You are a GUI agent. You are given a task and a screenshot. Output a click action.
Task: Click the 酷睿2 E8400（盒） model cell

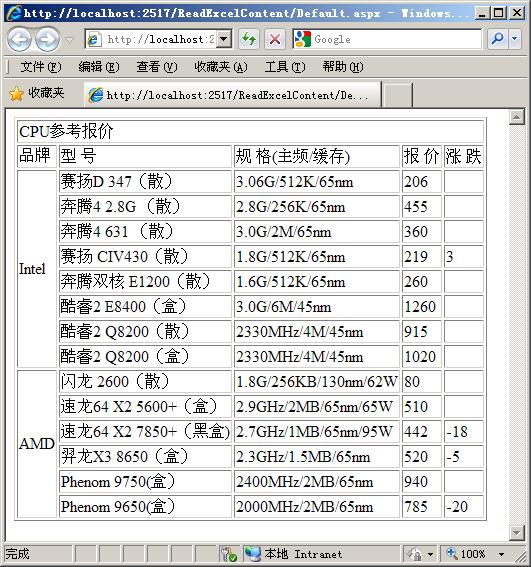[x=145, y=306]
